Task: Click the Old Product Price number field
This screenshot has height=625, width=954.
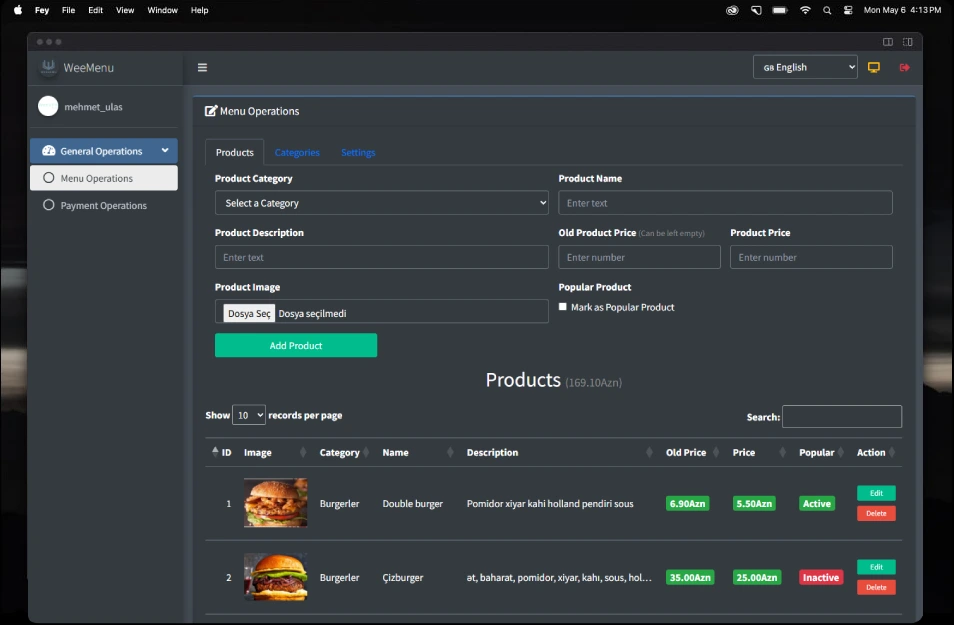Action: tap(639, 257)
